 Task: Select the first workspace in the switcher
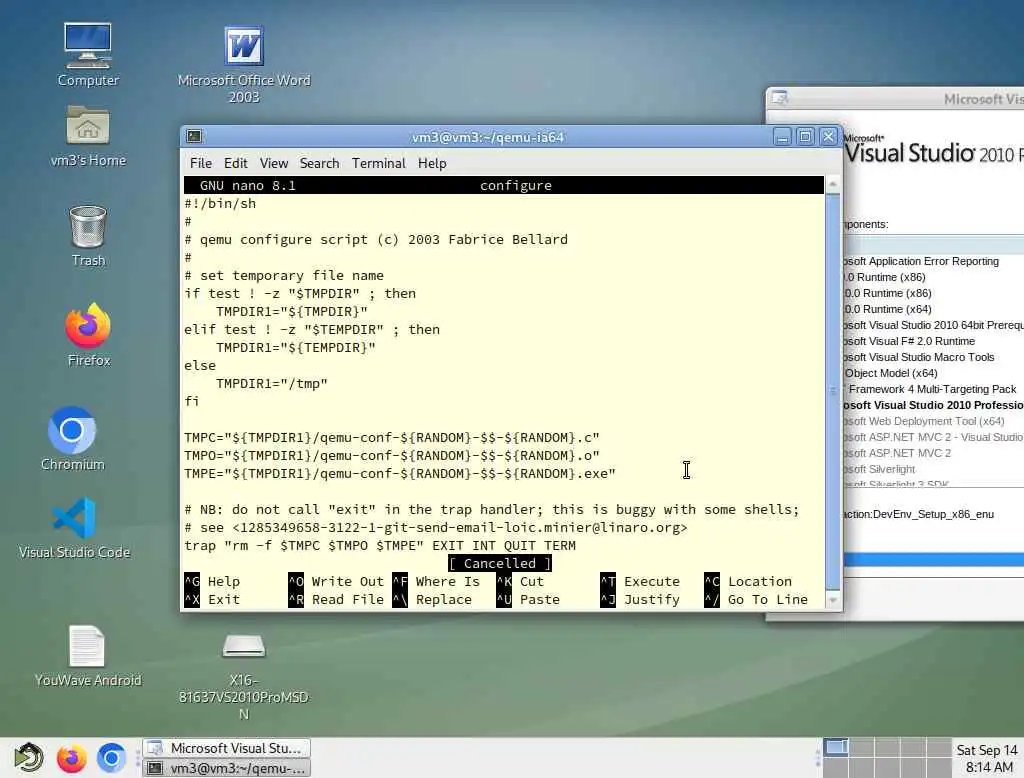835,747
